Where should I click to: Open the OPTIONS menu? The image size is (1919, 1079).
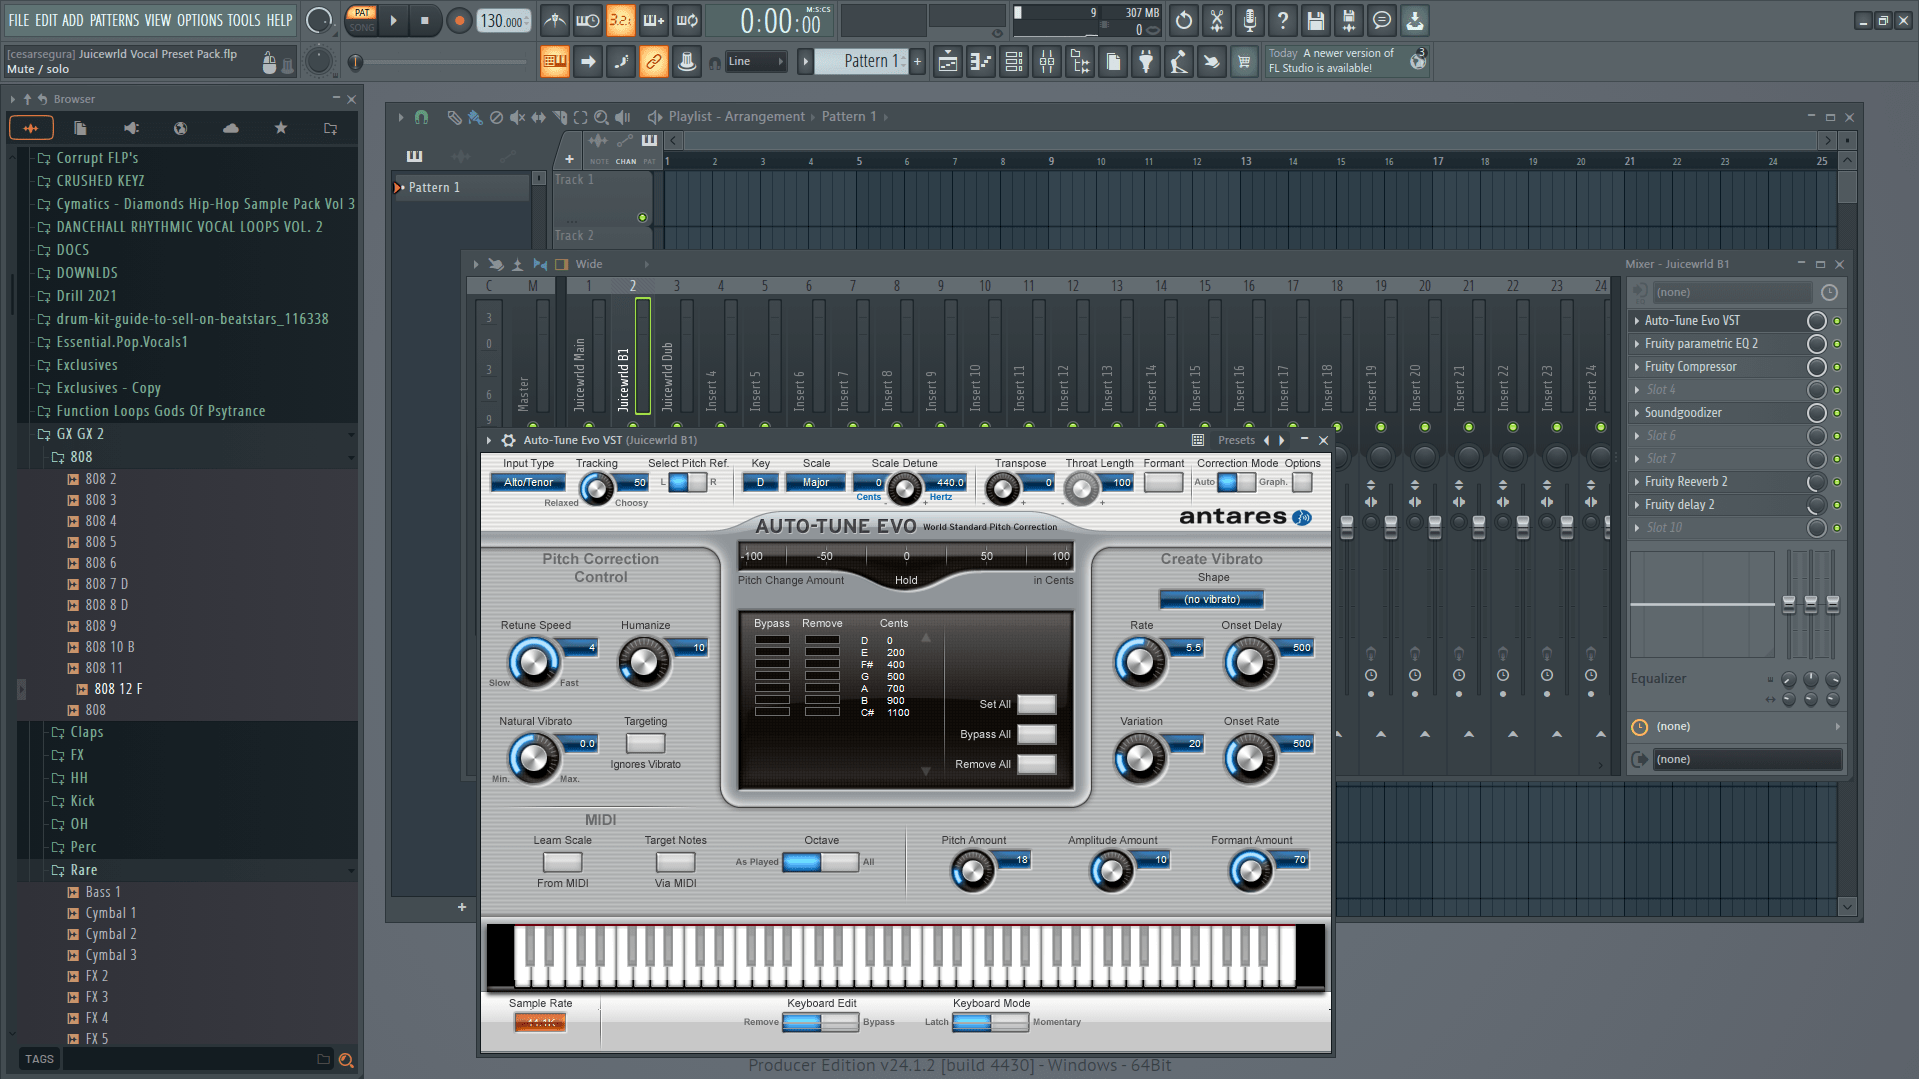[x=200, y=20]
